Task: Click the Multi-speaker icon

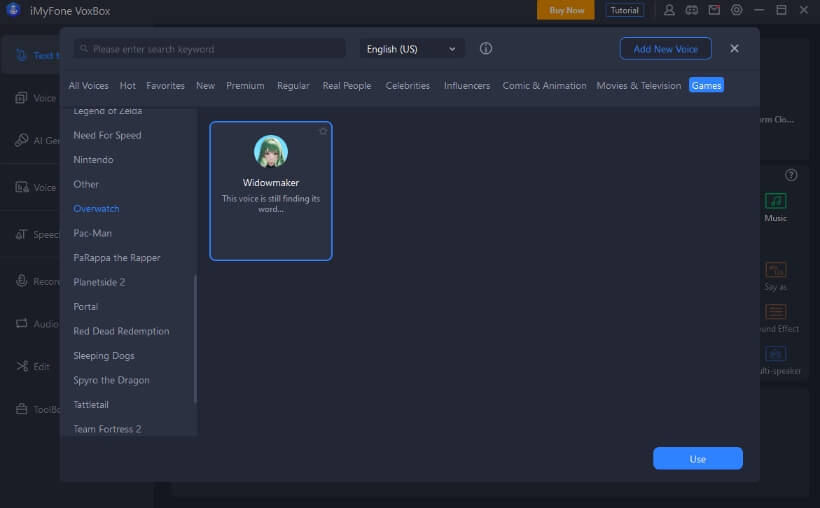Action: [x=776, y=354]
